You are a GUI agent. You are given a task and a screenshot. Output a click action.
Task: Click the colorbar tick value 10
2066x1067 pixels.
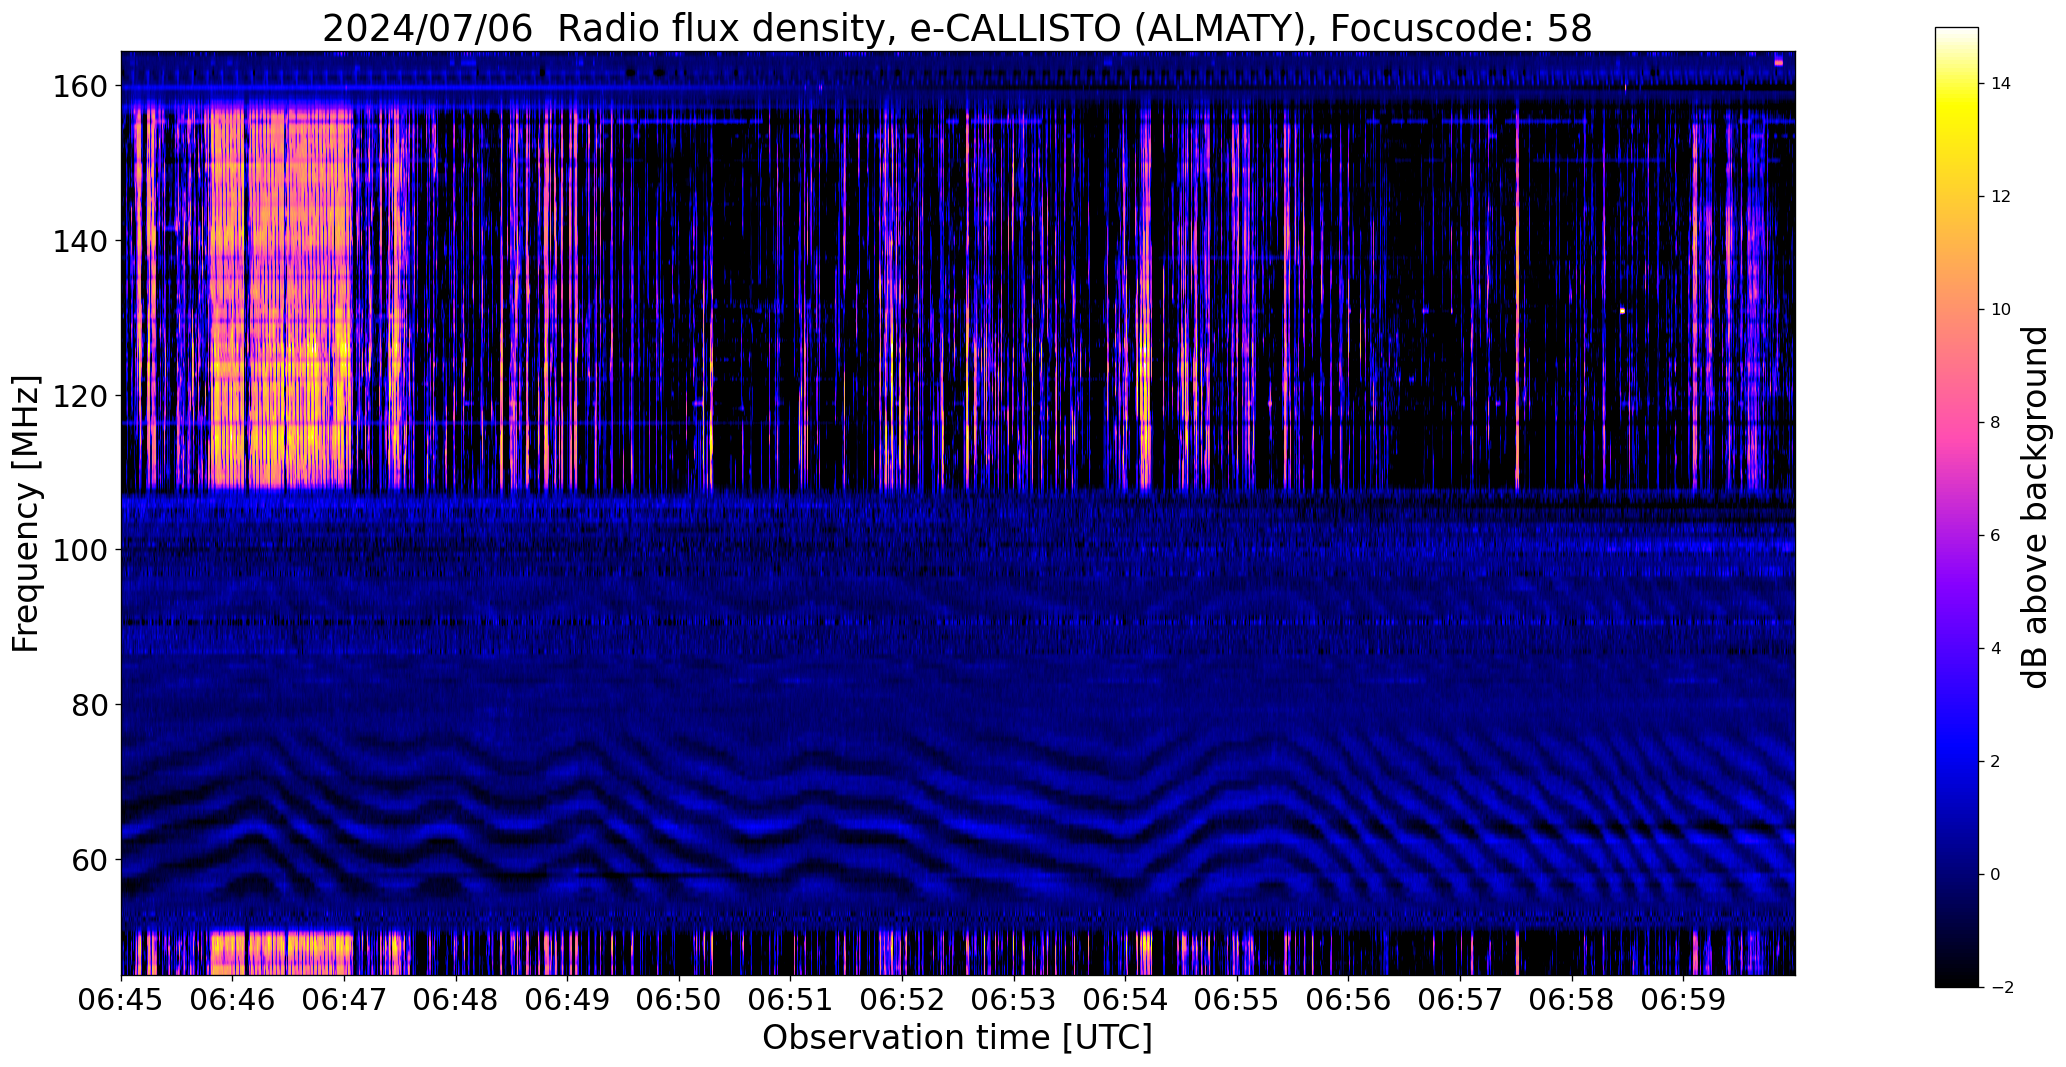pos(2001,310)
